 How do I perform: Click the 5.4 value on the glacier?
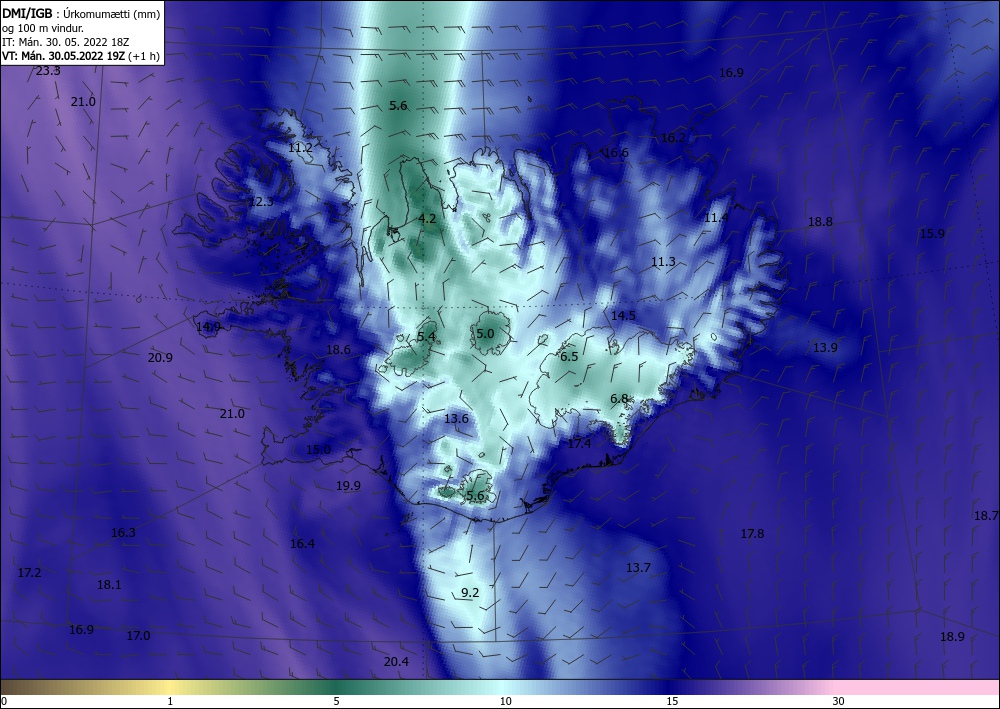(427, 336)
